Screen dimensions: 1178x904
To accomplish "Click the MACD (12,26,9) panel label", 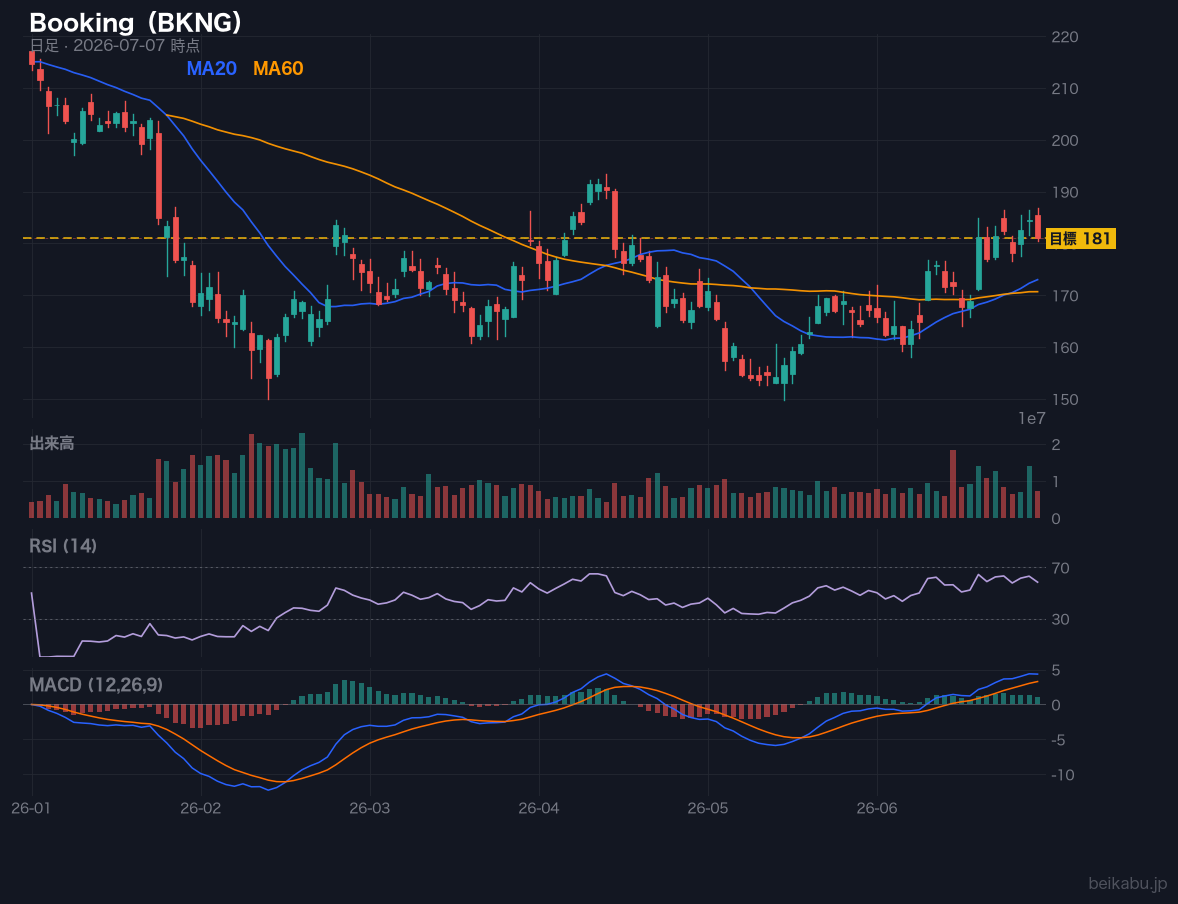I will 96,685.
